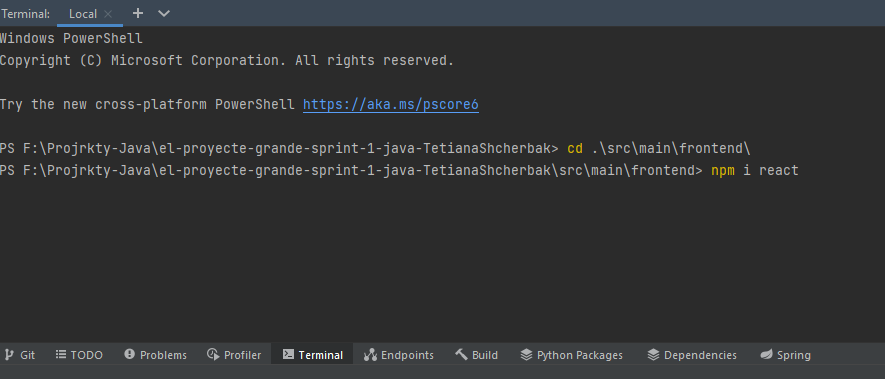The height and width of the screenshot is (379, 885).
Task: Open the TODO tool window
Action: point(79,355)
